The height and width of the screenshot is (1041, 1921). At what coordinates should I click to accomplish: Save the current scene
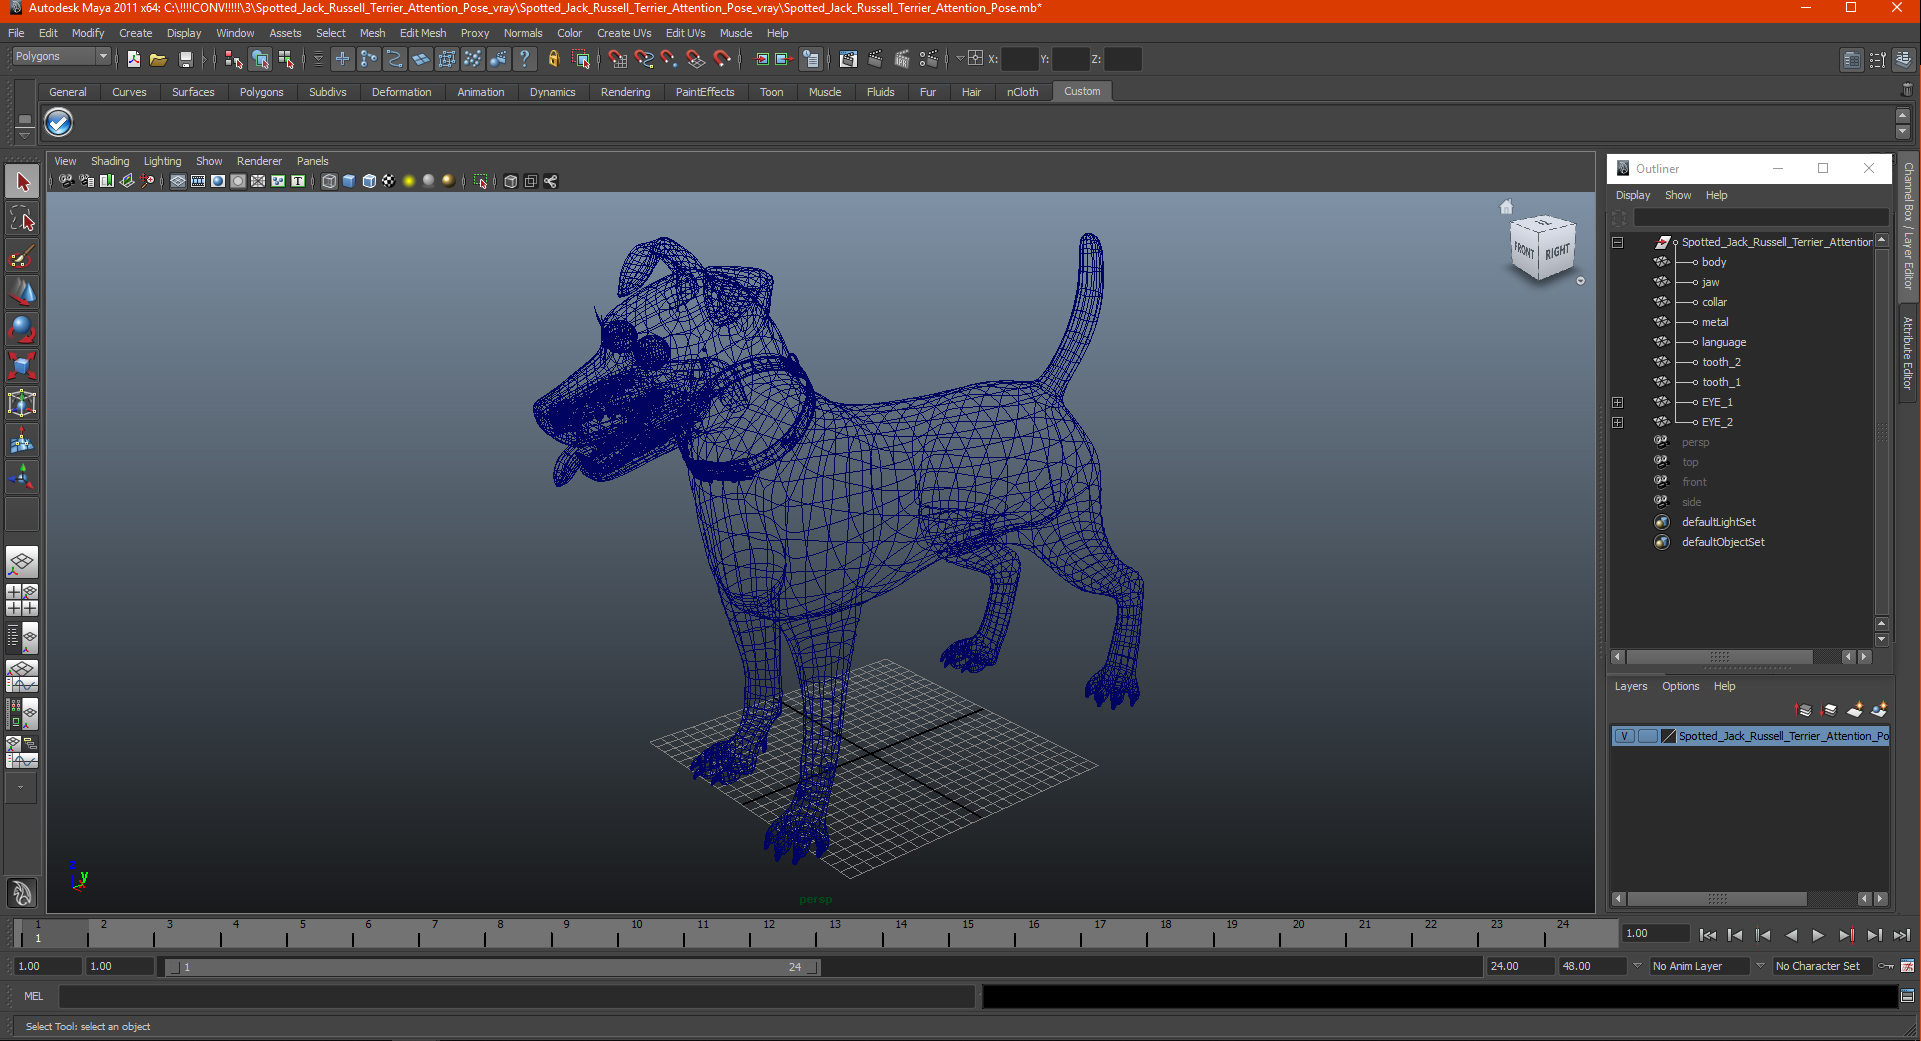click(185, 59)
